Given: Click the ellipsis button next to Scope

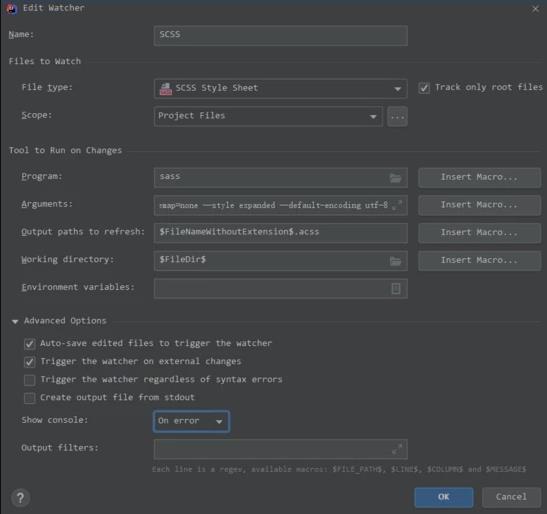Looking at the screenshot, I should tap(397, 117).
